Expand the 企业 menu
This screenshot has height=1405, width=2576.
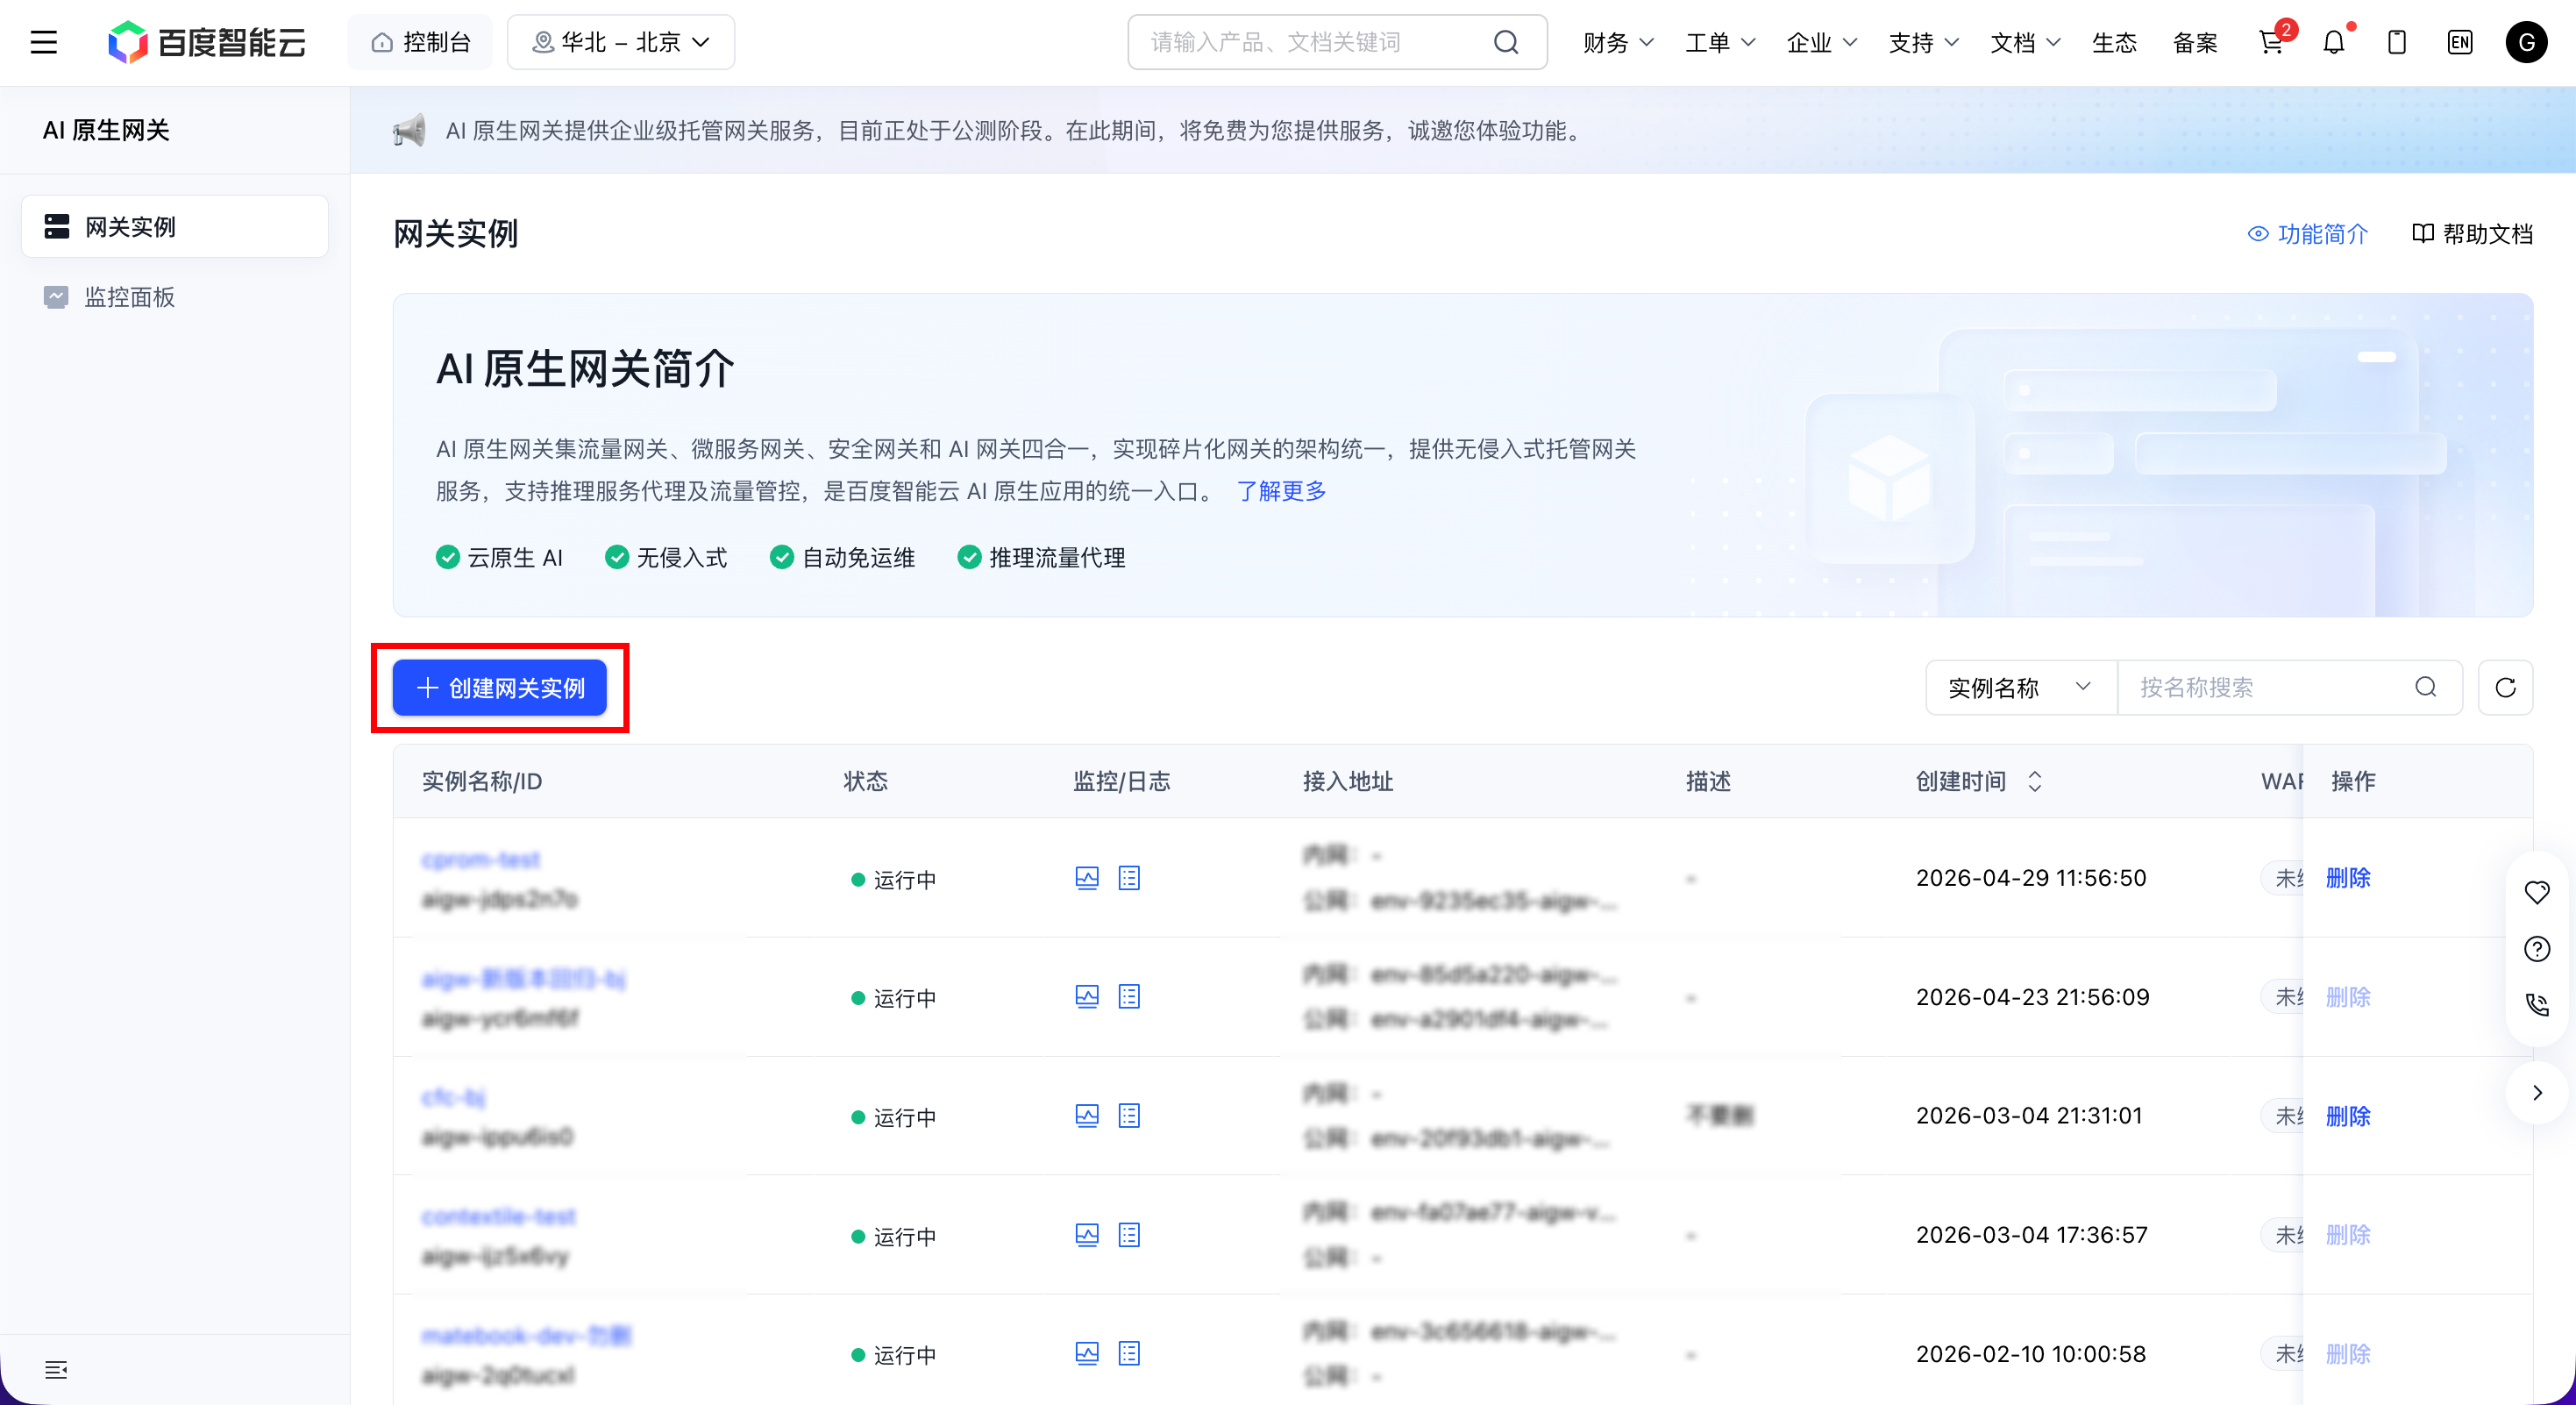coord(1822,42)
